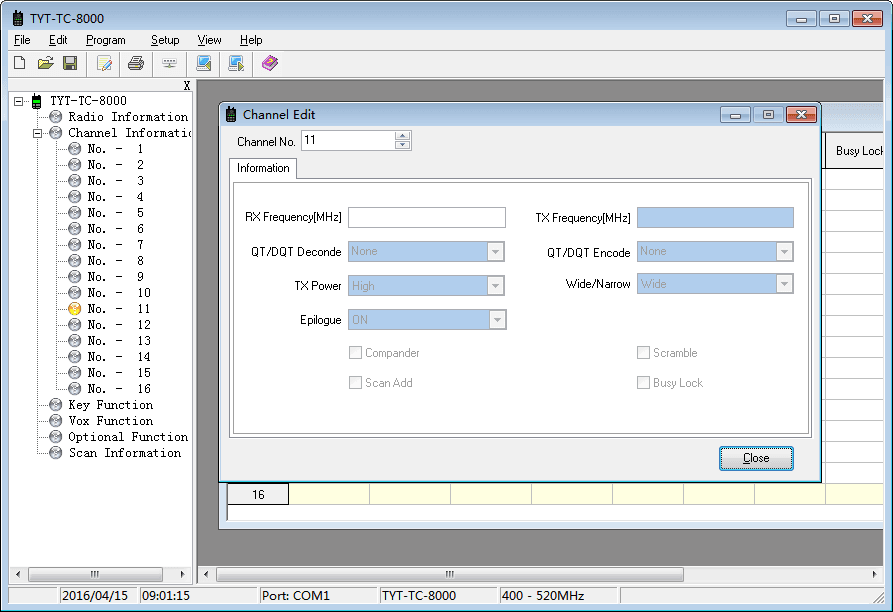Image resolution: width=893 pixels, height=612 pixels.
Task: Click the Edit notepad-and-pencil toolbar icon
Action: (104, 64)
